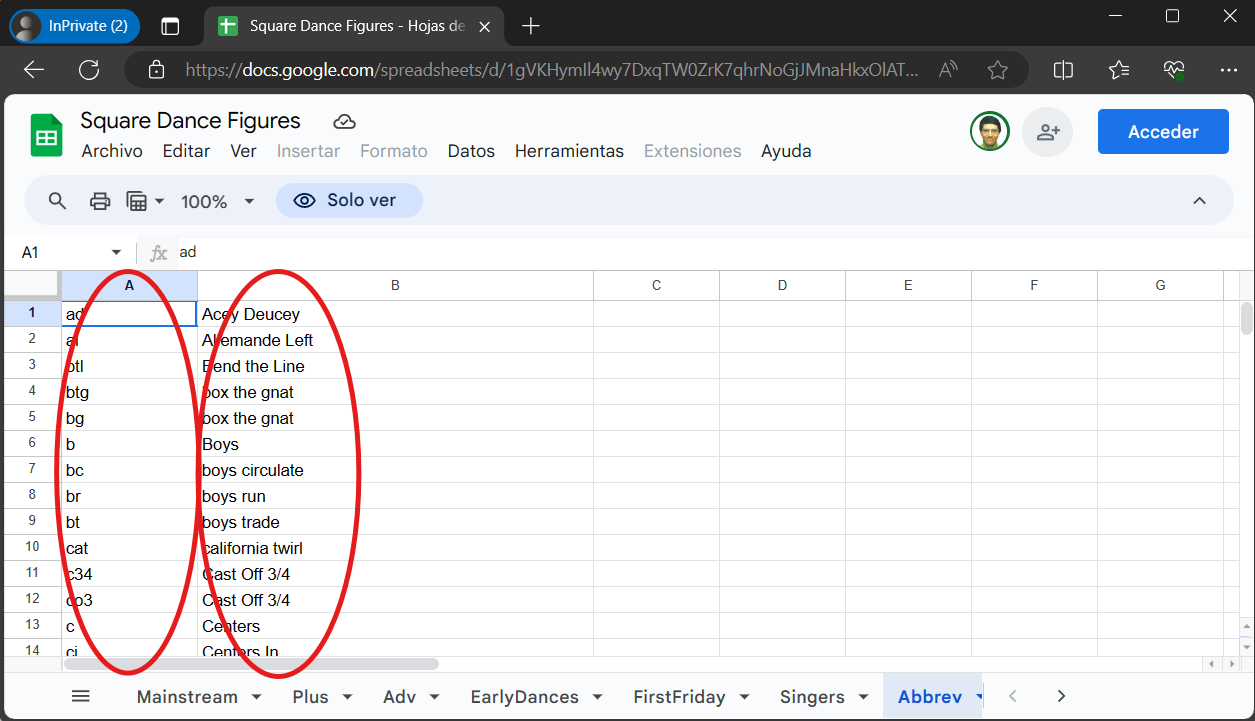Switch to the Adv sheet tab
The width and height of the screenshot is (1255, 721).
(399, 697)
